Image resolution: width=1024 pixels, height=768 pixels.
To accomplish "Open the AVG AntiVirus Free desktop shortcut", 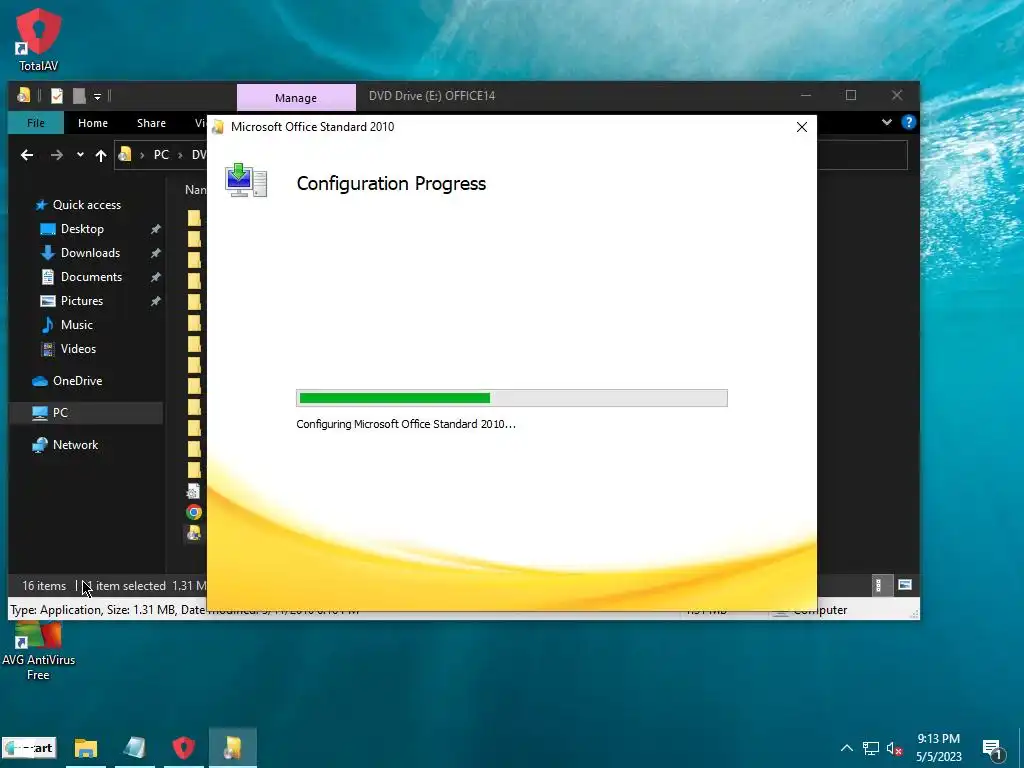I will pyautogui.click(x=38, y=651).
